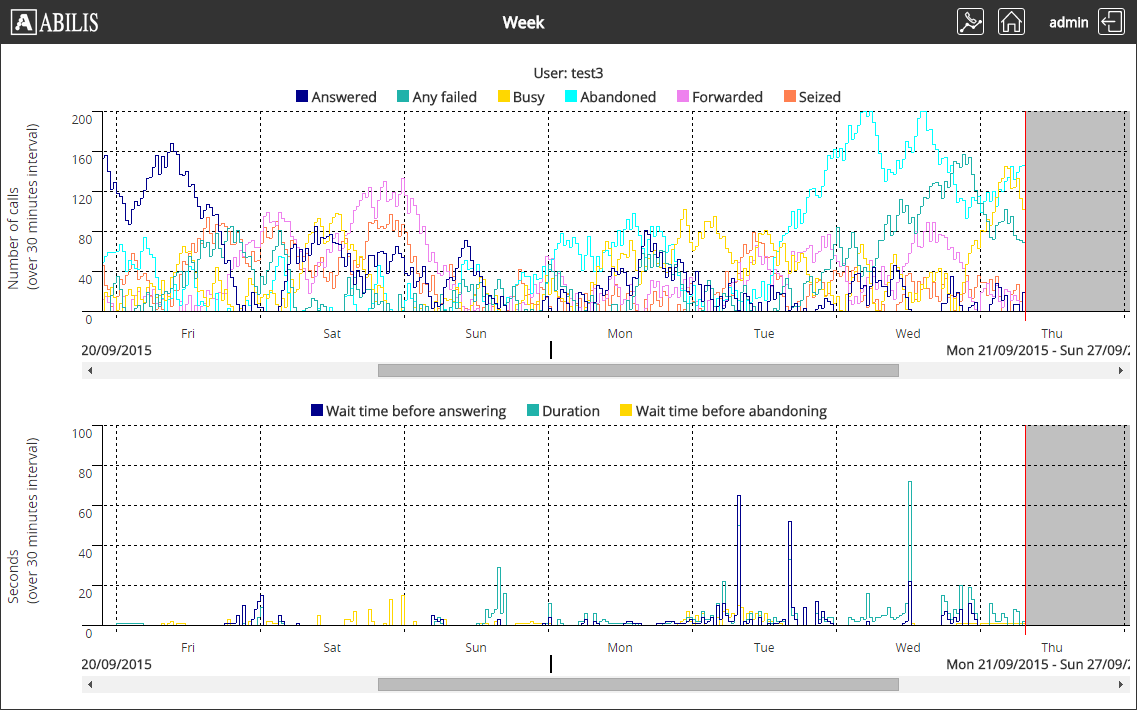Toggle the Forwarded legend entry
Viewport: 1137px width, 710px height.
coord(720,97)
